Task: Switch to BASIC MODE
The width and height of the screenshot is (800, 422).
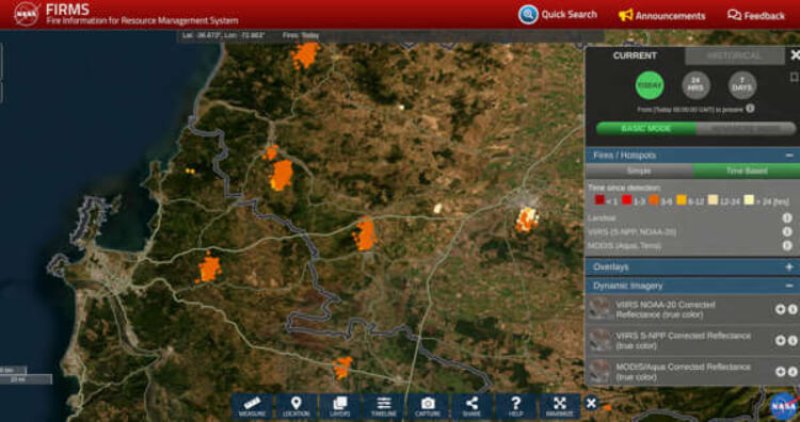Action: [x=646, y=129]
